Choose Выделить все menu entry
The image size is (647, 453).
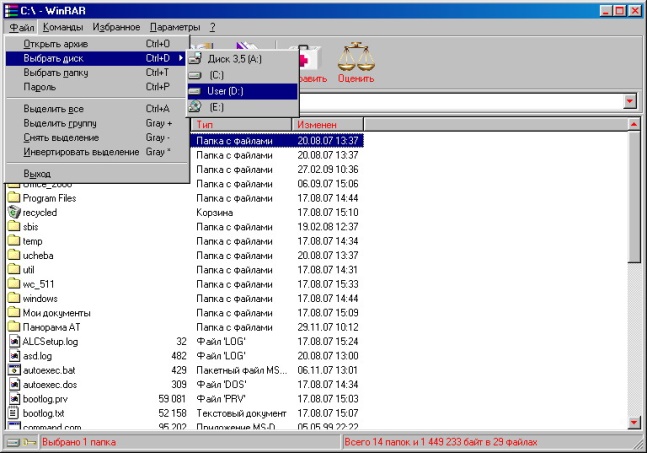tap(97, 109)
